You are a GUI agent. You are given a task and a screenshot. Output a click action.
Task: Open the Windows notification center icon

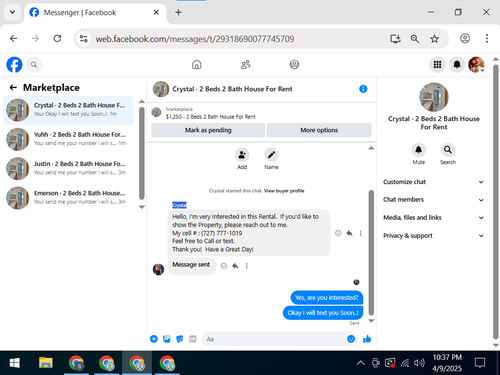click(x=480, y=363)
